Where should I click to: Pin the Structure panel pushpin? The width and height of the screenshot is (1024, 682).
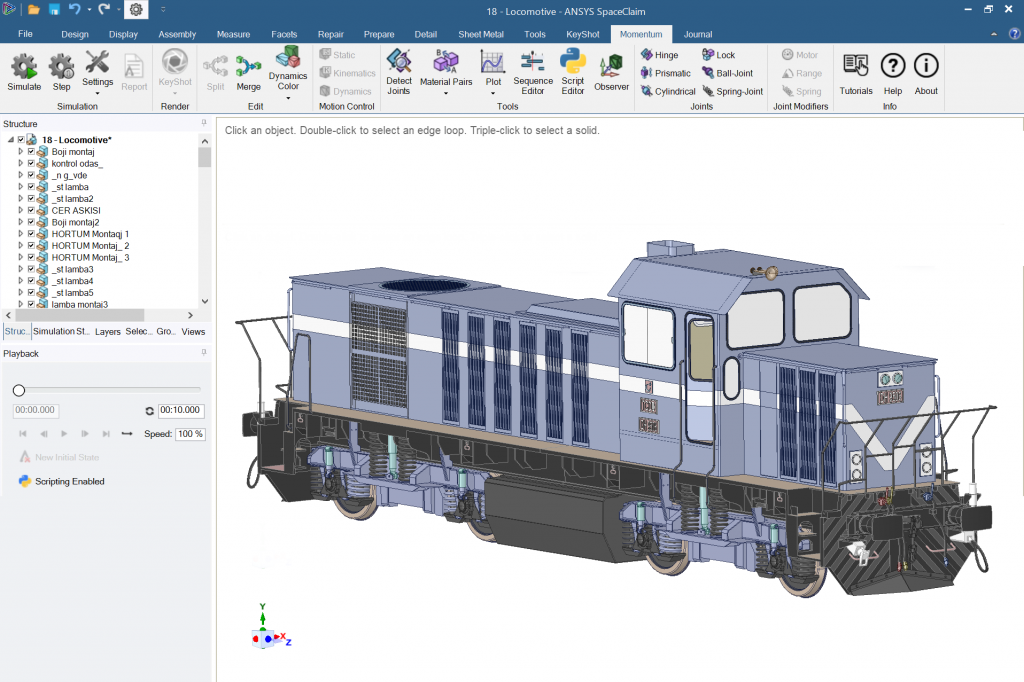pyautogui.click(x=204, y=123)
